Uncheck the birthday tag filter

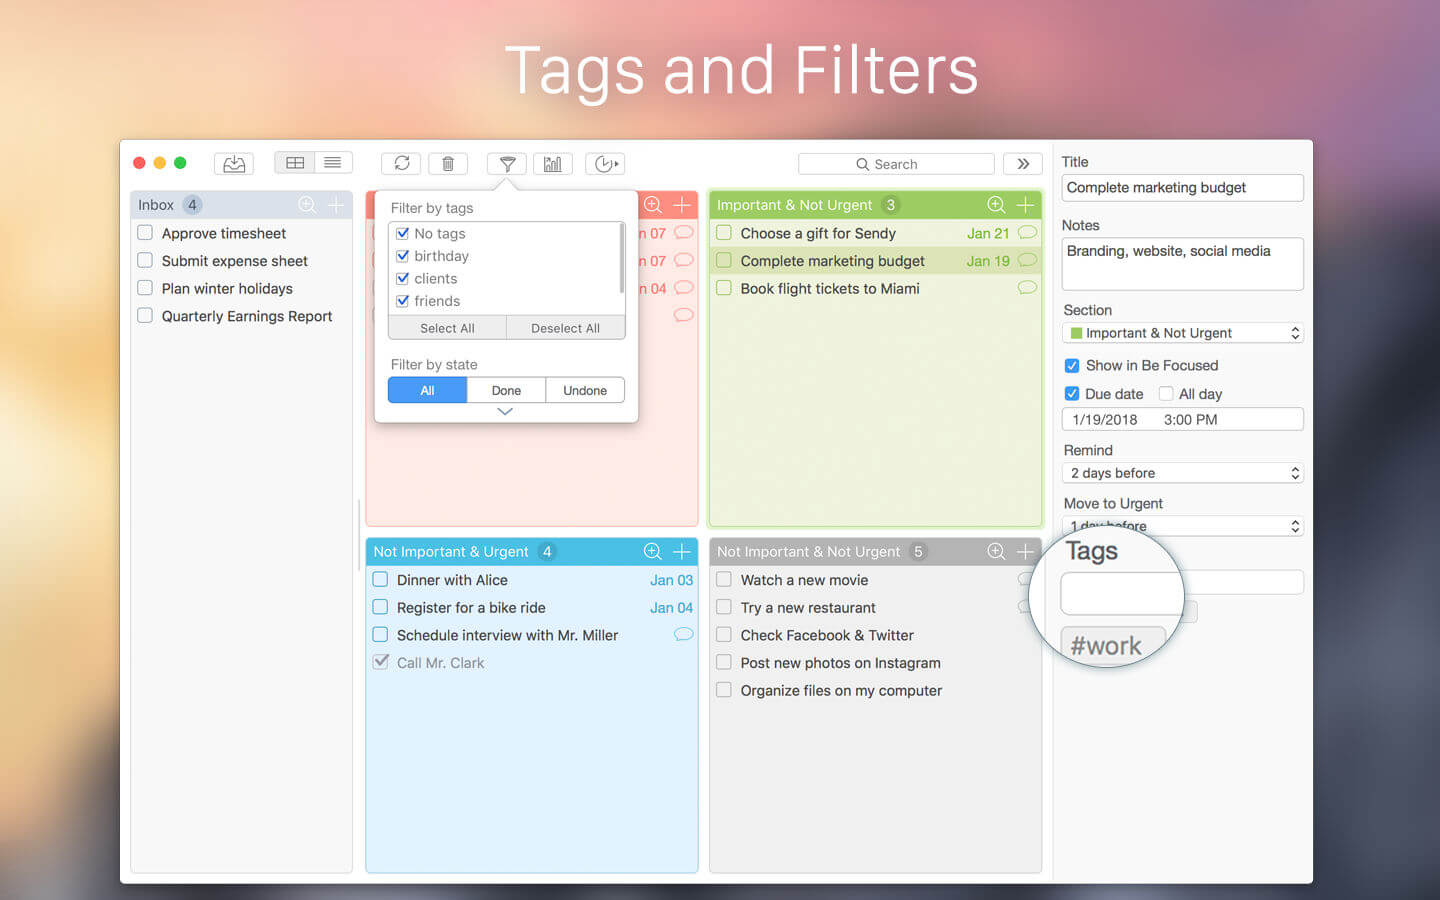pos(403,256)
